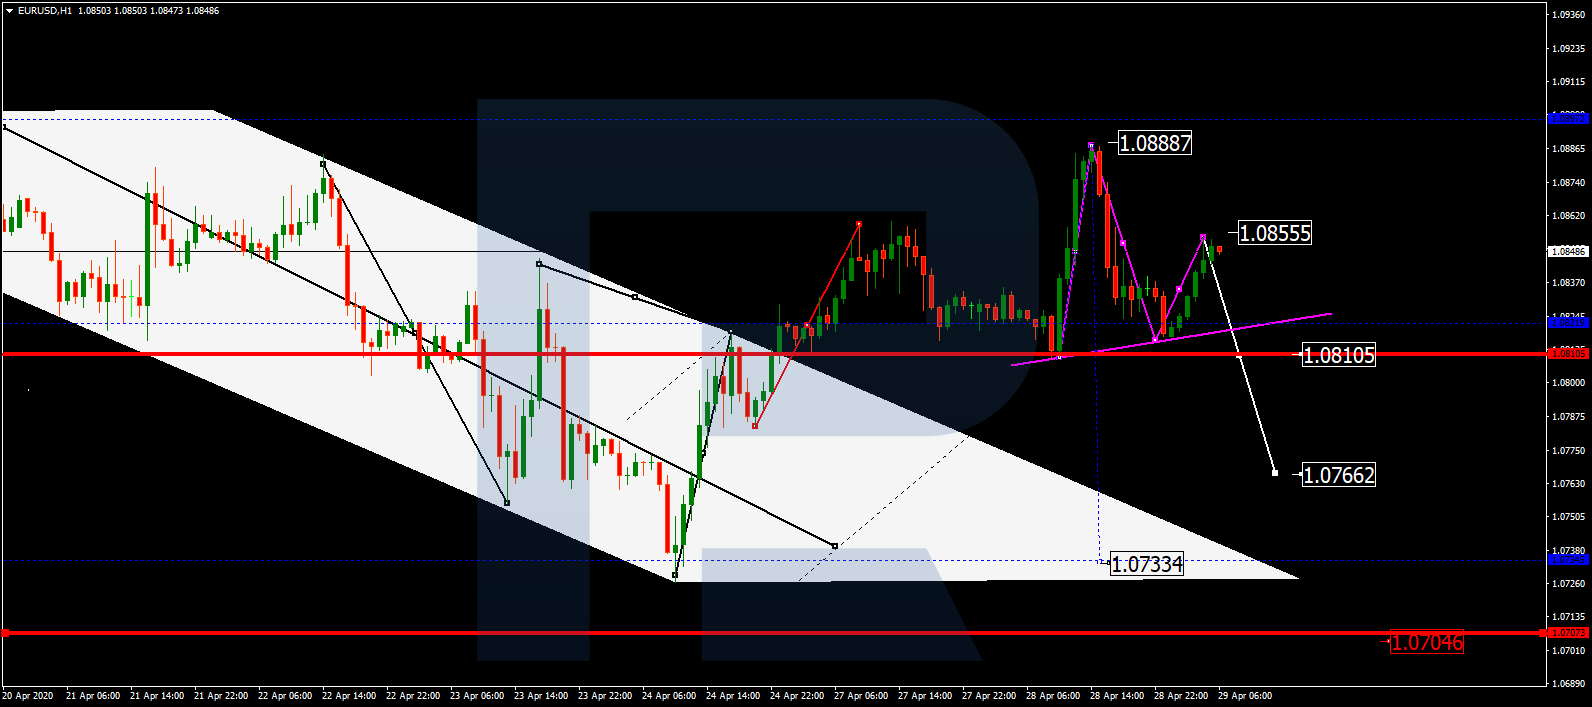Select the magenta marker at the 1.08887 high
Screen dimensions: 1592x707
click(1091, 145)
